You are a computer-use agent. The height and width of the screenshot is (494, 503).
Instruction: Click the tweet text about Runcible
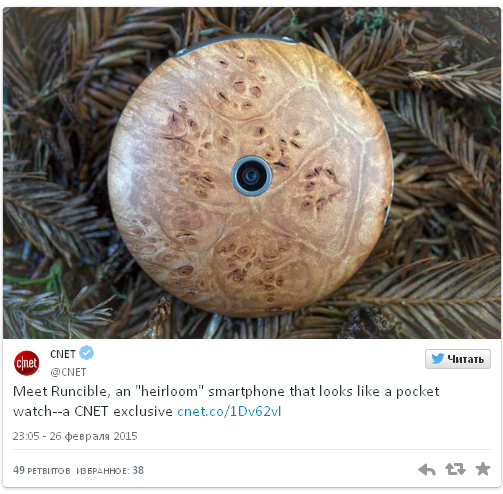(226, 401)
